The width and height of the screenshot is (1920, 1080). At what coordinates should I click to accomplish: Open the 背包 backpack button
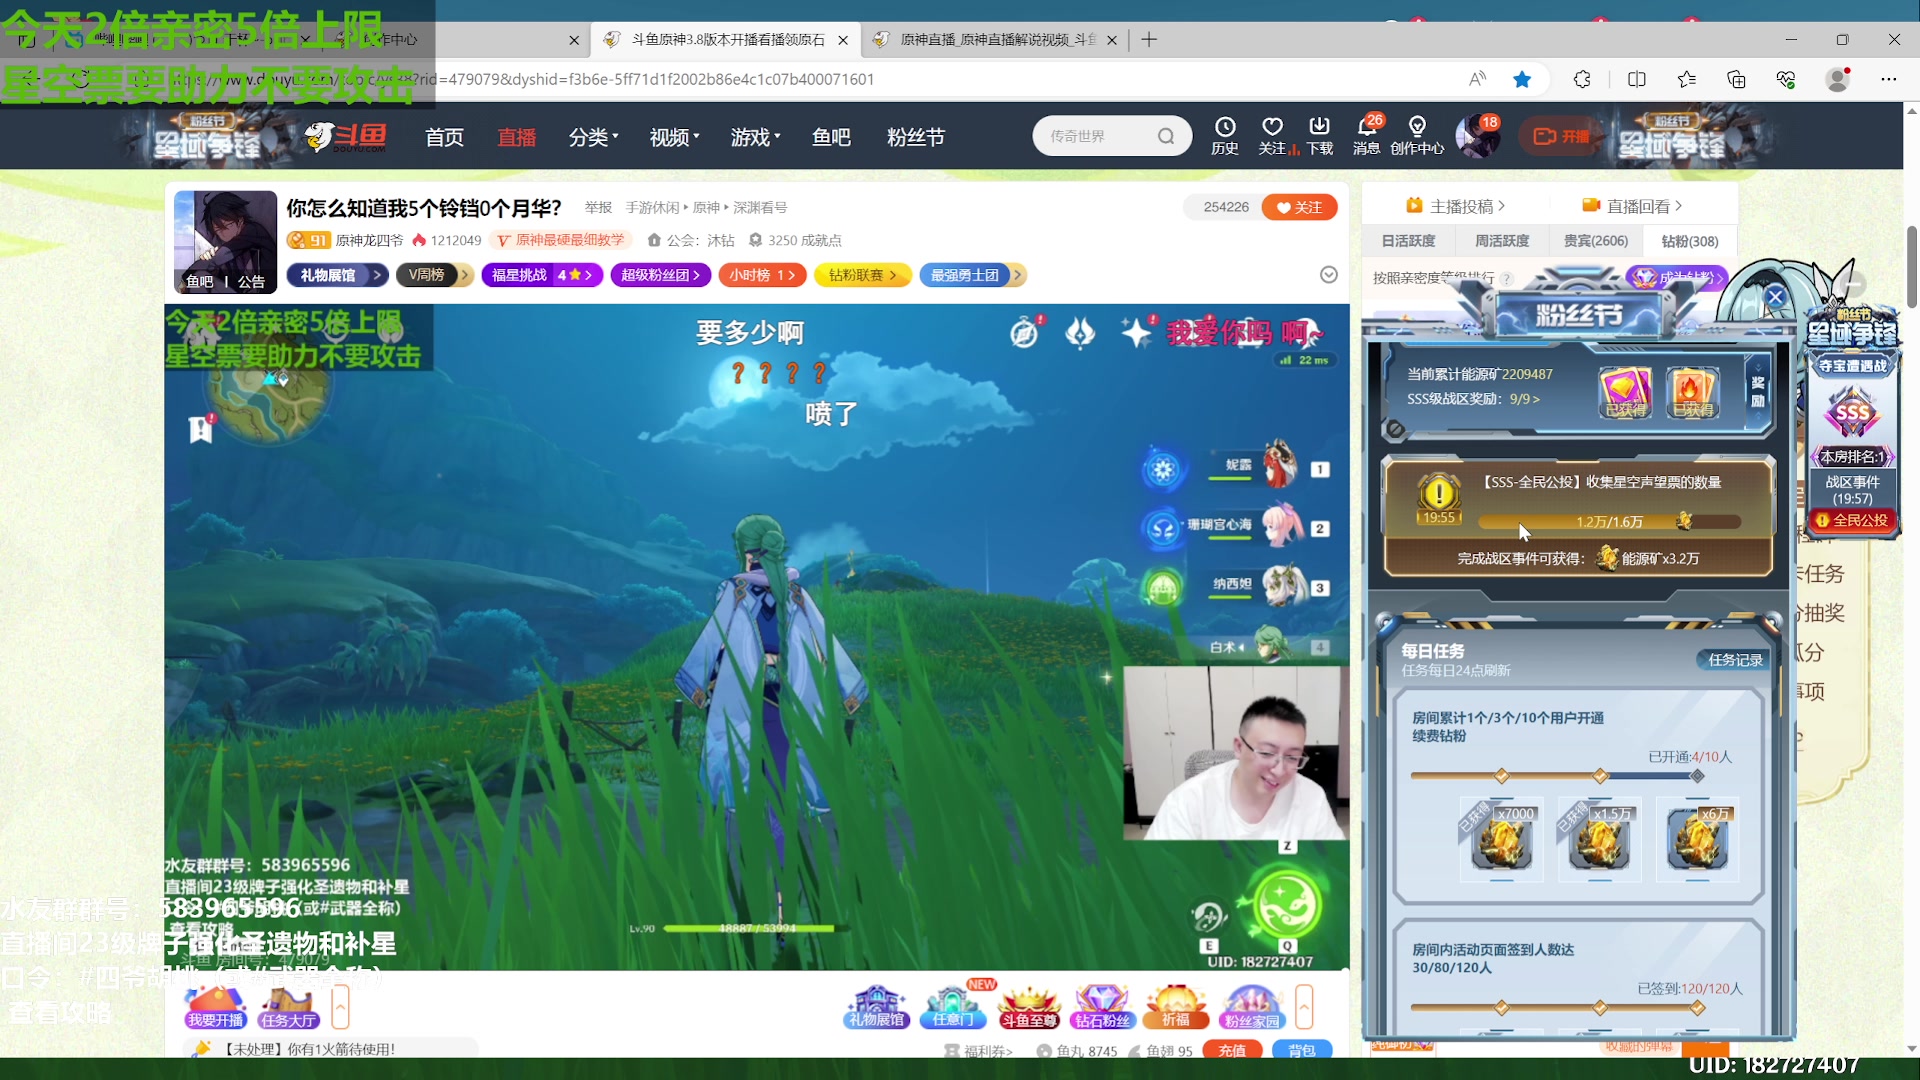1302,1050
